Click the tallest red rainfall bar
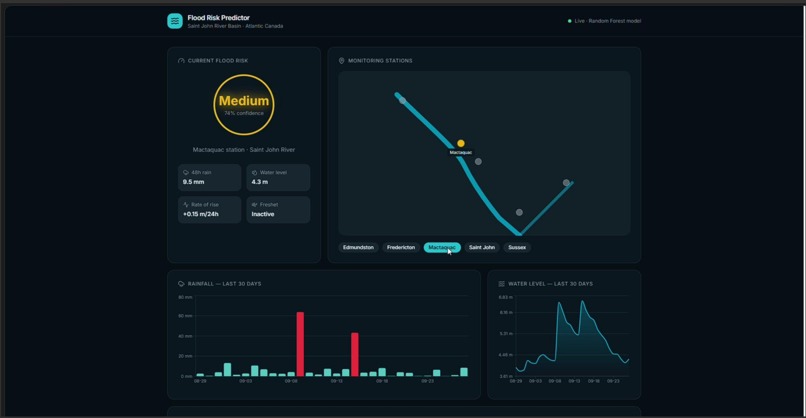 pos(300,344)
